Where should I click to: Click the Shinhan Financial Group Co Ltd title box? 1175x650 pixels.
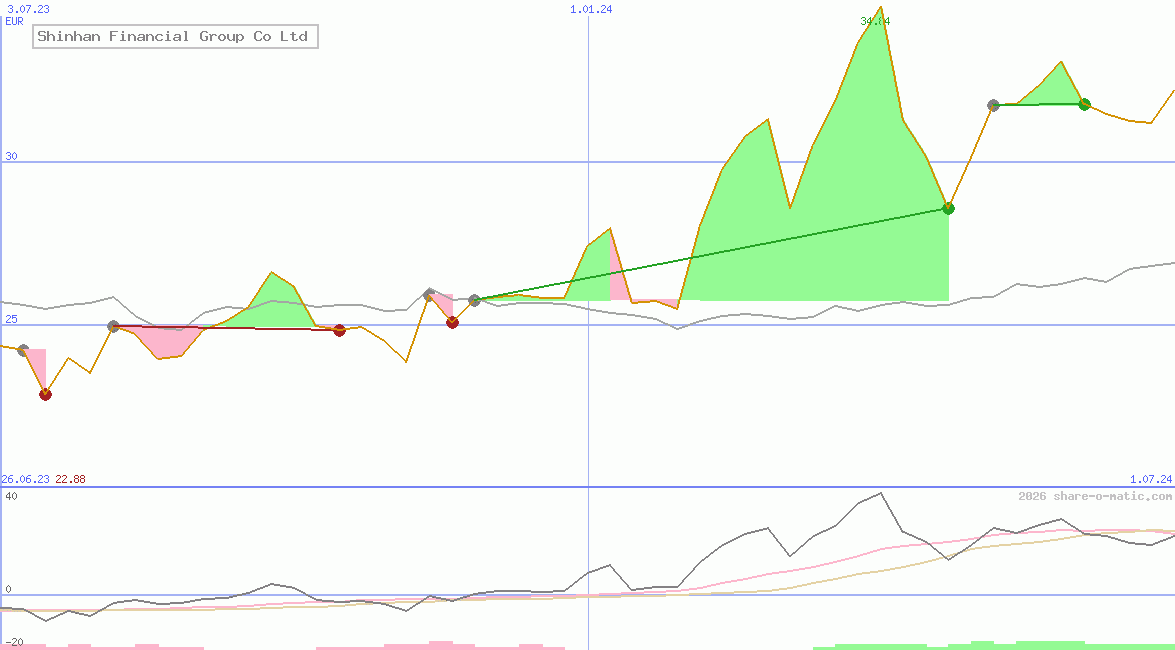point(175,37)
